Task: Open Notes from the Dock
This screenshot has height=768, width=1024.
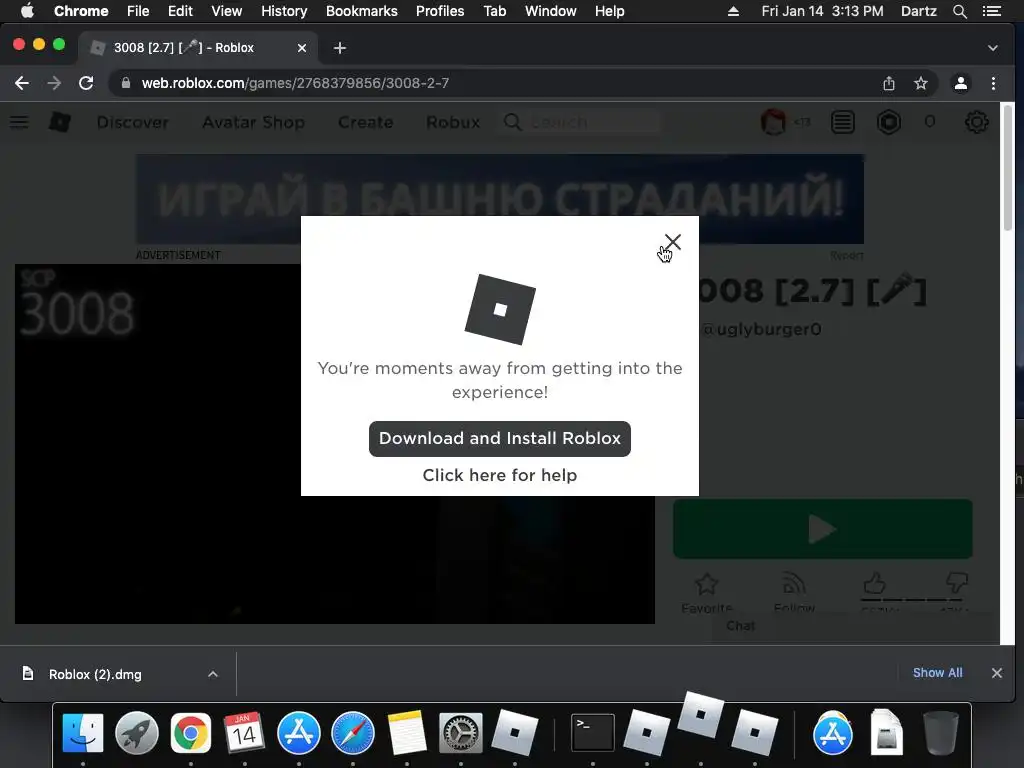Action: tap(407, 733)
